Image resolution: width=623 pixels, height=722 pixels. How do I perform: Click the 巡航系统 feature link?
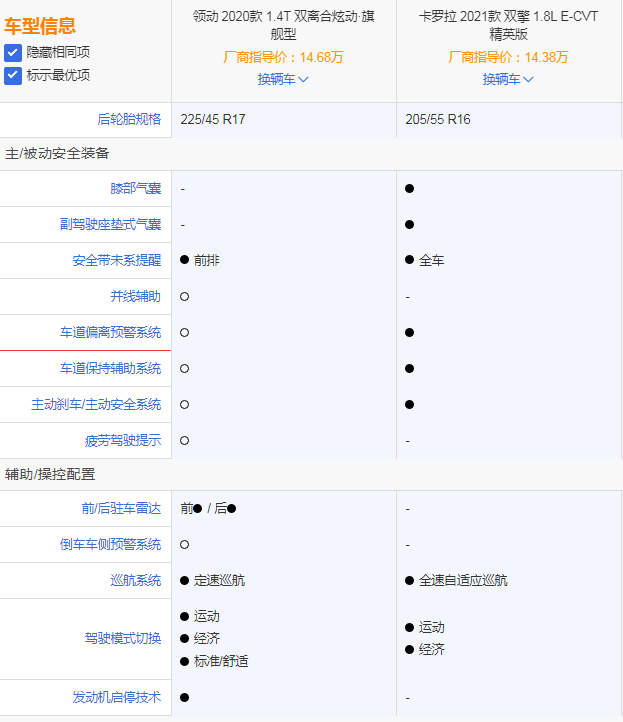(135, 580)
